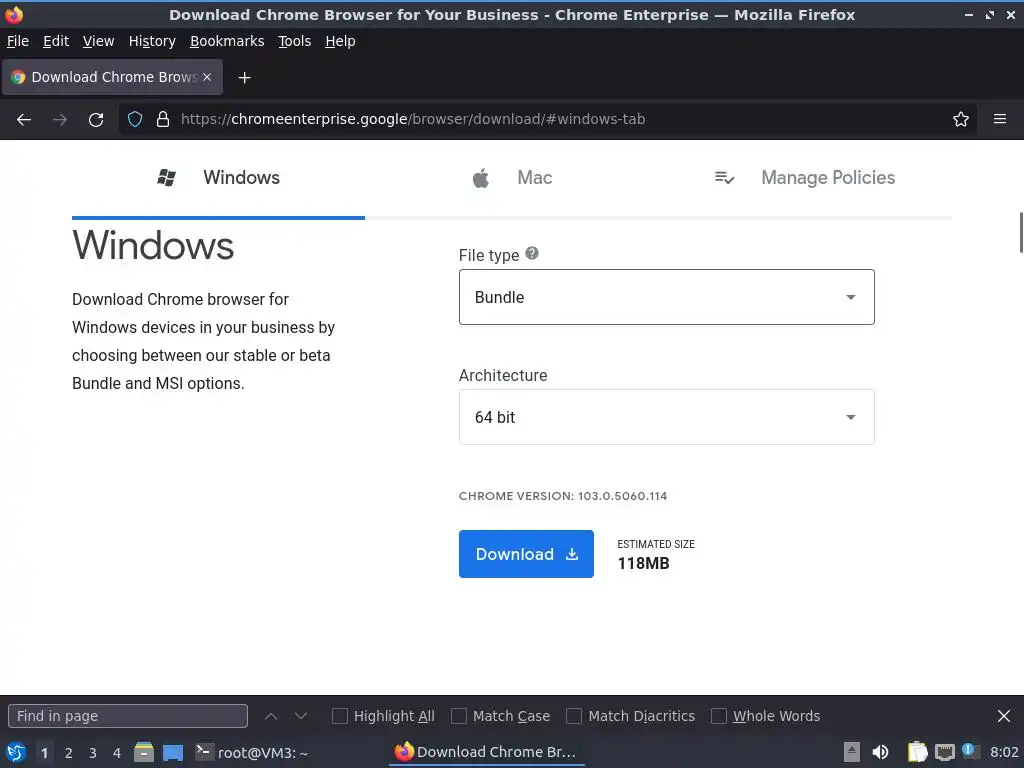Open the Firefox hamburger application menu
The image size is (1024, 768).
[1000, 119]
